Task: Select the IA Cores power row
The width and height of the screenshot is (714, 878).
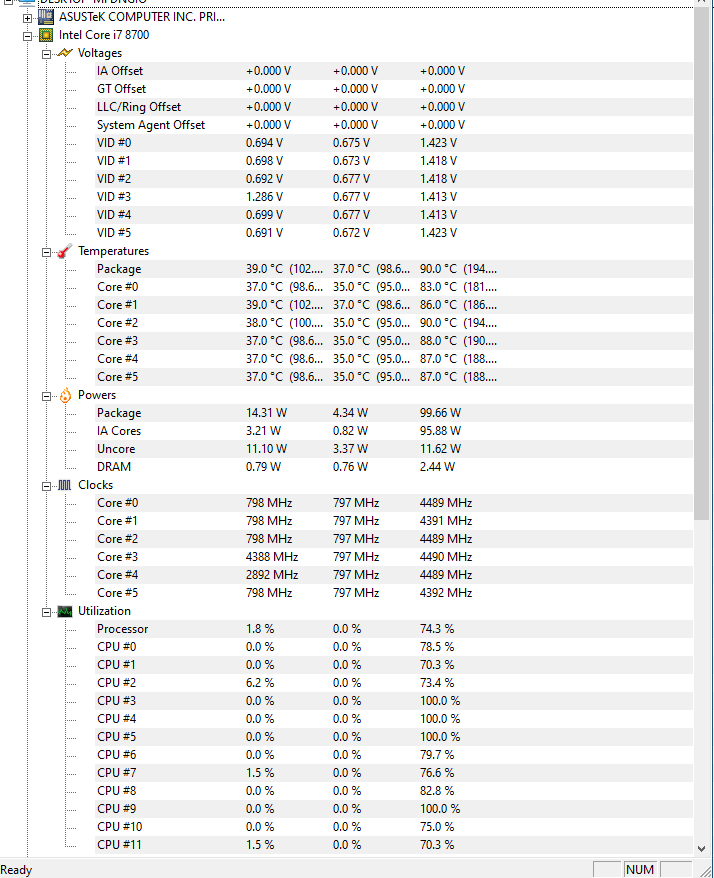Action: (x=394, y=431)
